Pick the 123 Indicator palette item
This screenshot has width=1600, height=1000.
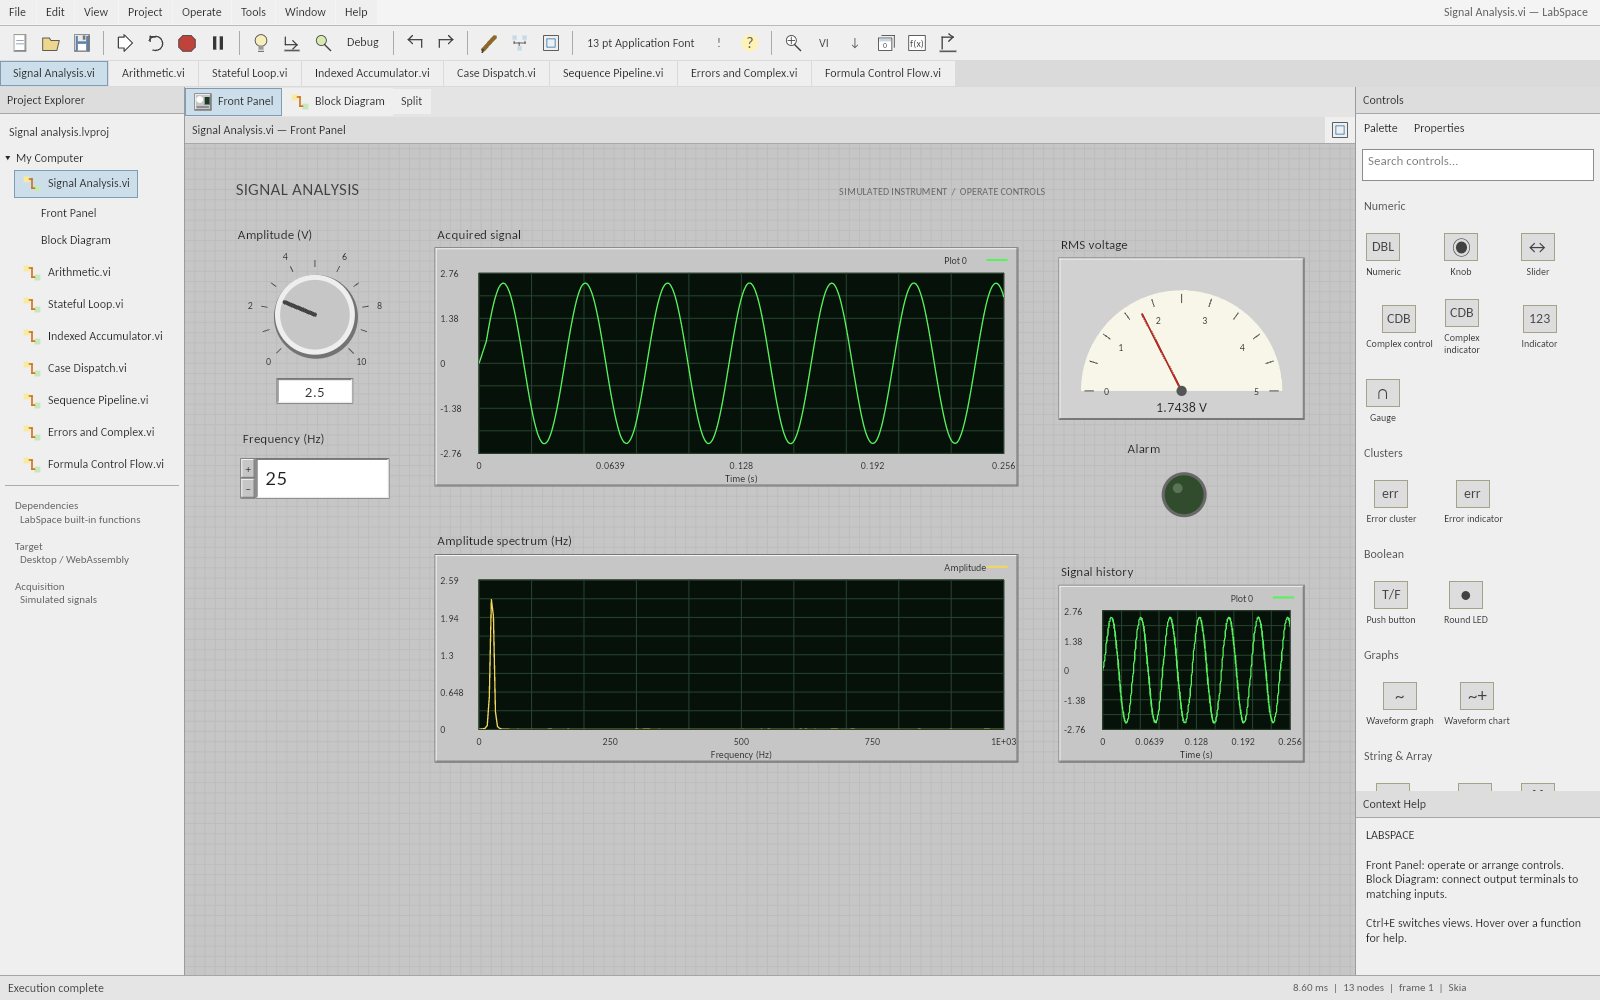(x=1540, y=319)
